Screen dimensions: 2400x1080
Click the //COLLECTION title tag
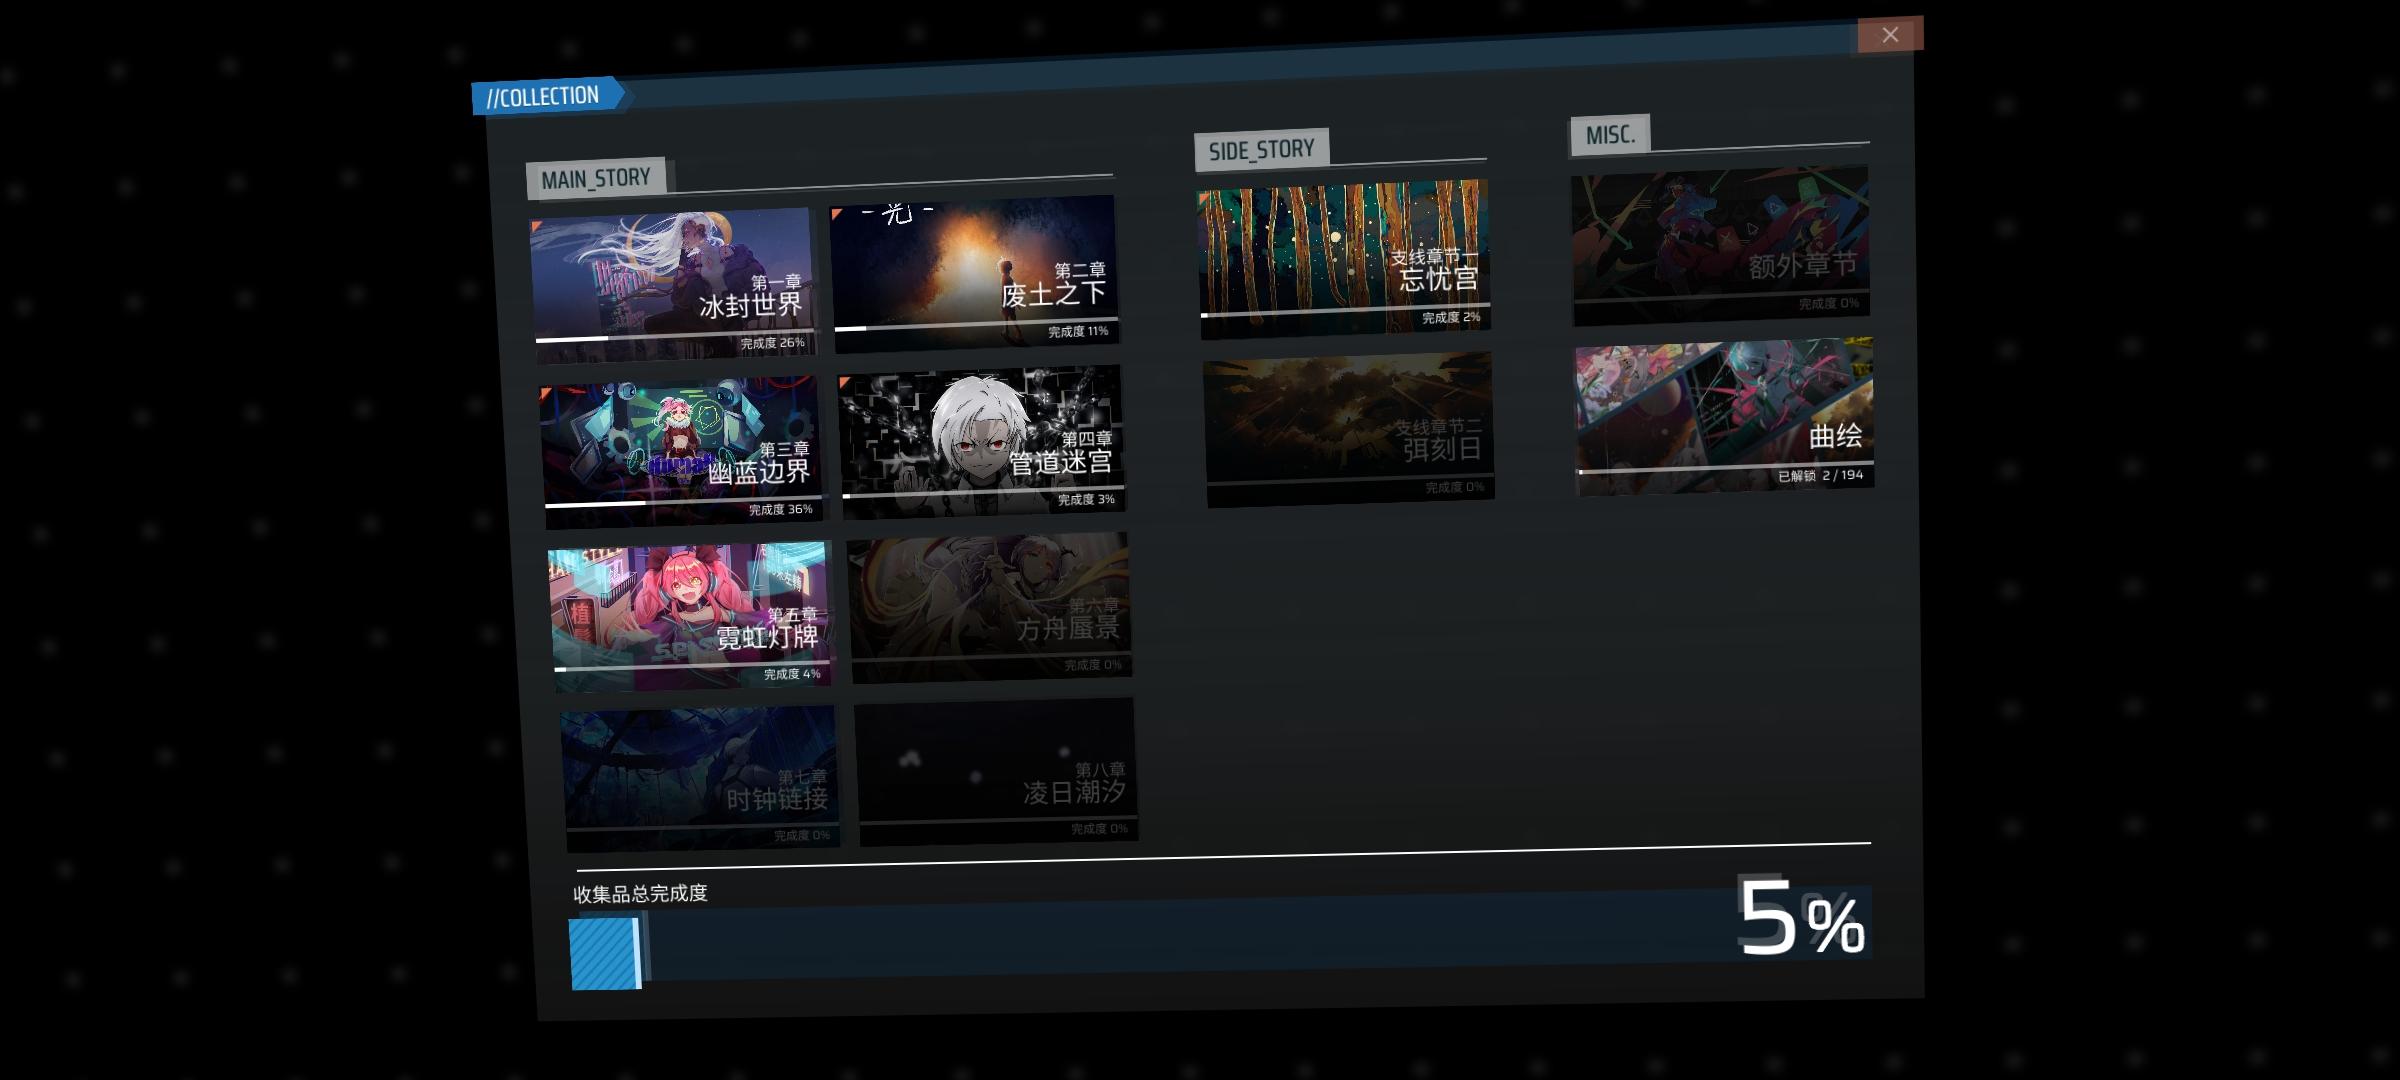click(x=544, y=96)
